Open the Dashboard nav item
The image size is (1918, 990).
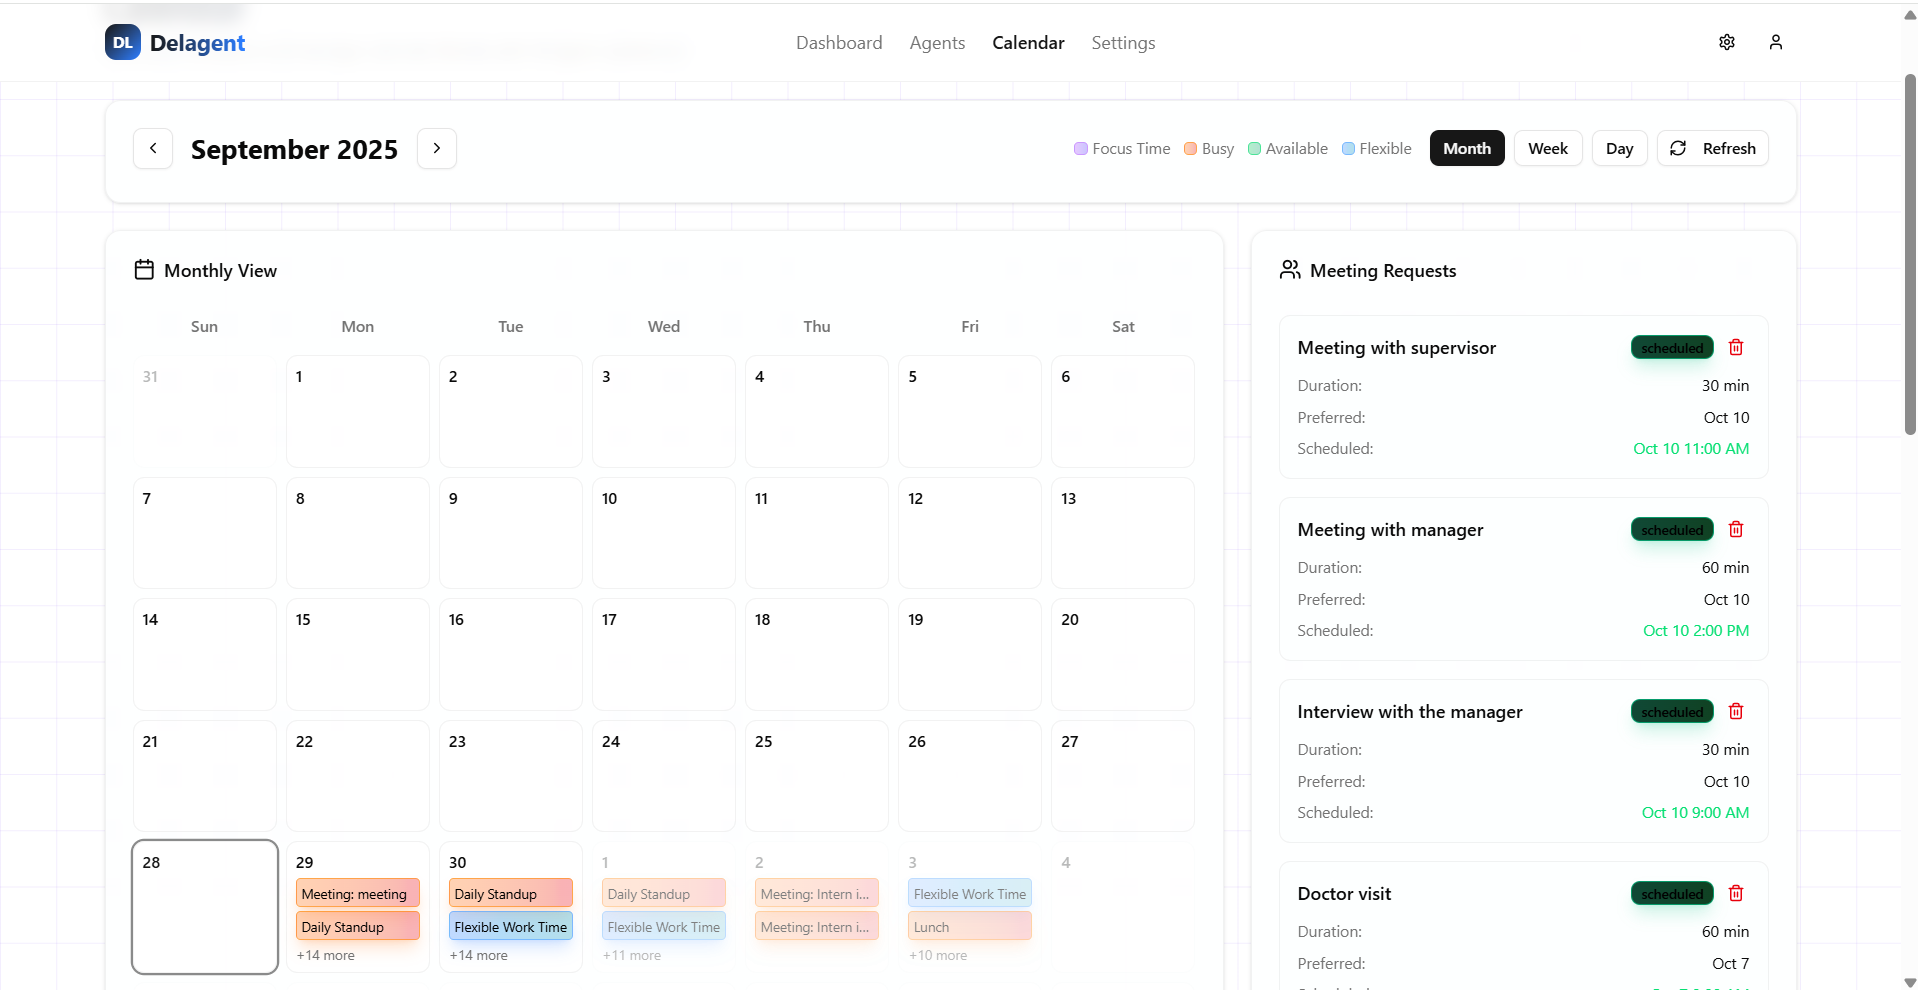click(x=839, y=43)
